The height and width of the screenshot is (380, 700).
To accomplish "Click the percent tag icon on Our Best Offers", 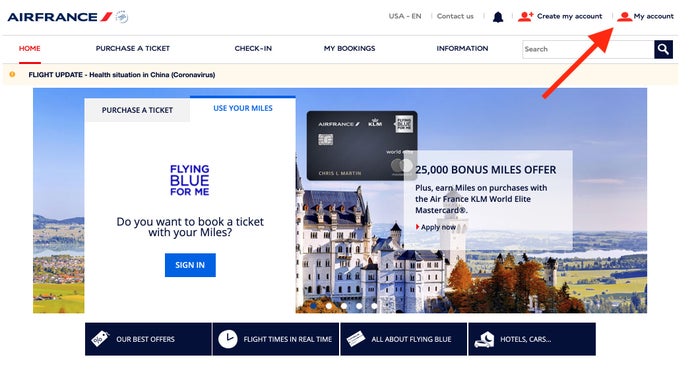I will tap(100, 339).
